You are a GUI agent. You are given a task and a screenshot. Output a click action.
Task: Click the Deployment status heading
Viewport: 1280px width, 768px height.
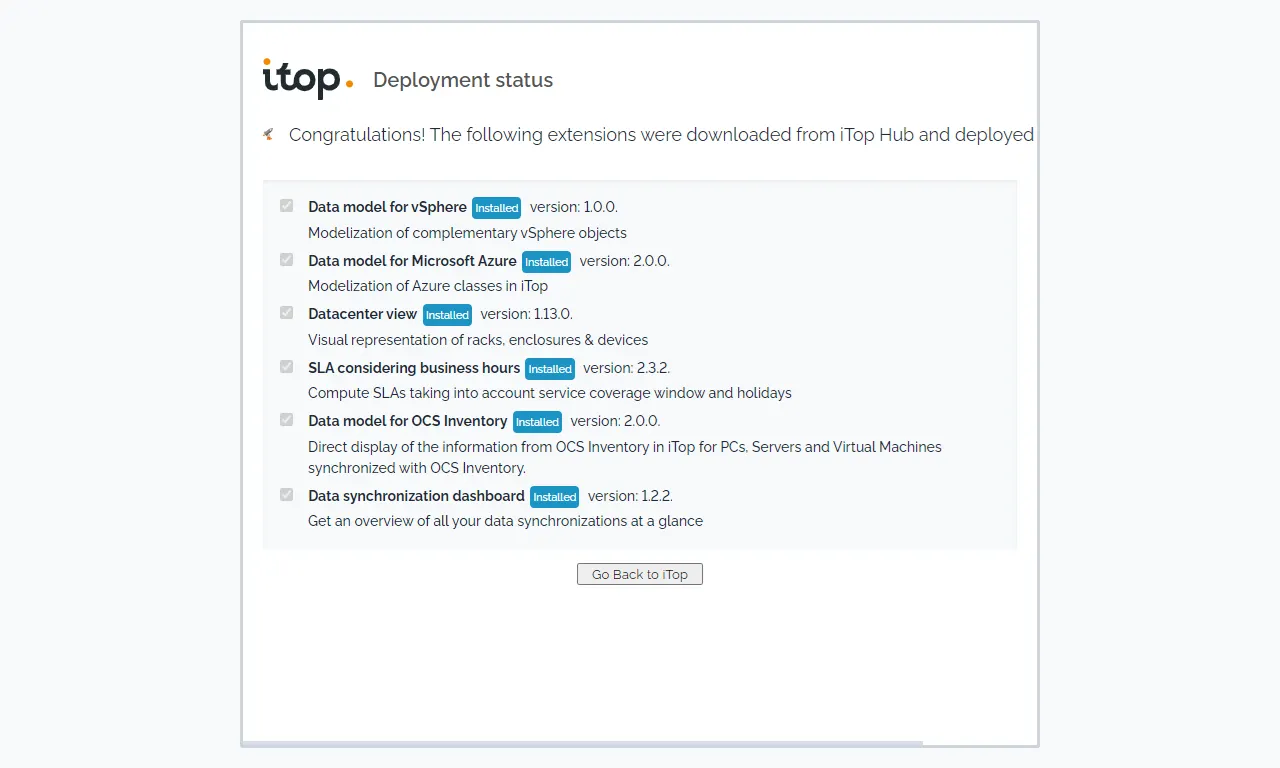463,80
